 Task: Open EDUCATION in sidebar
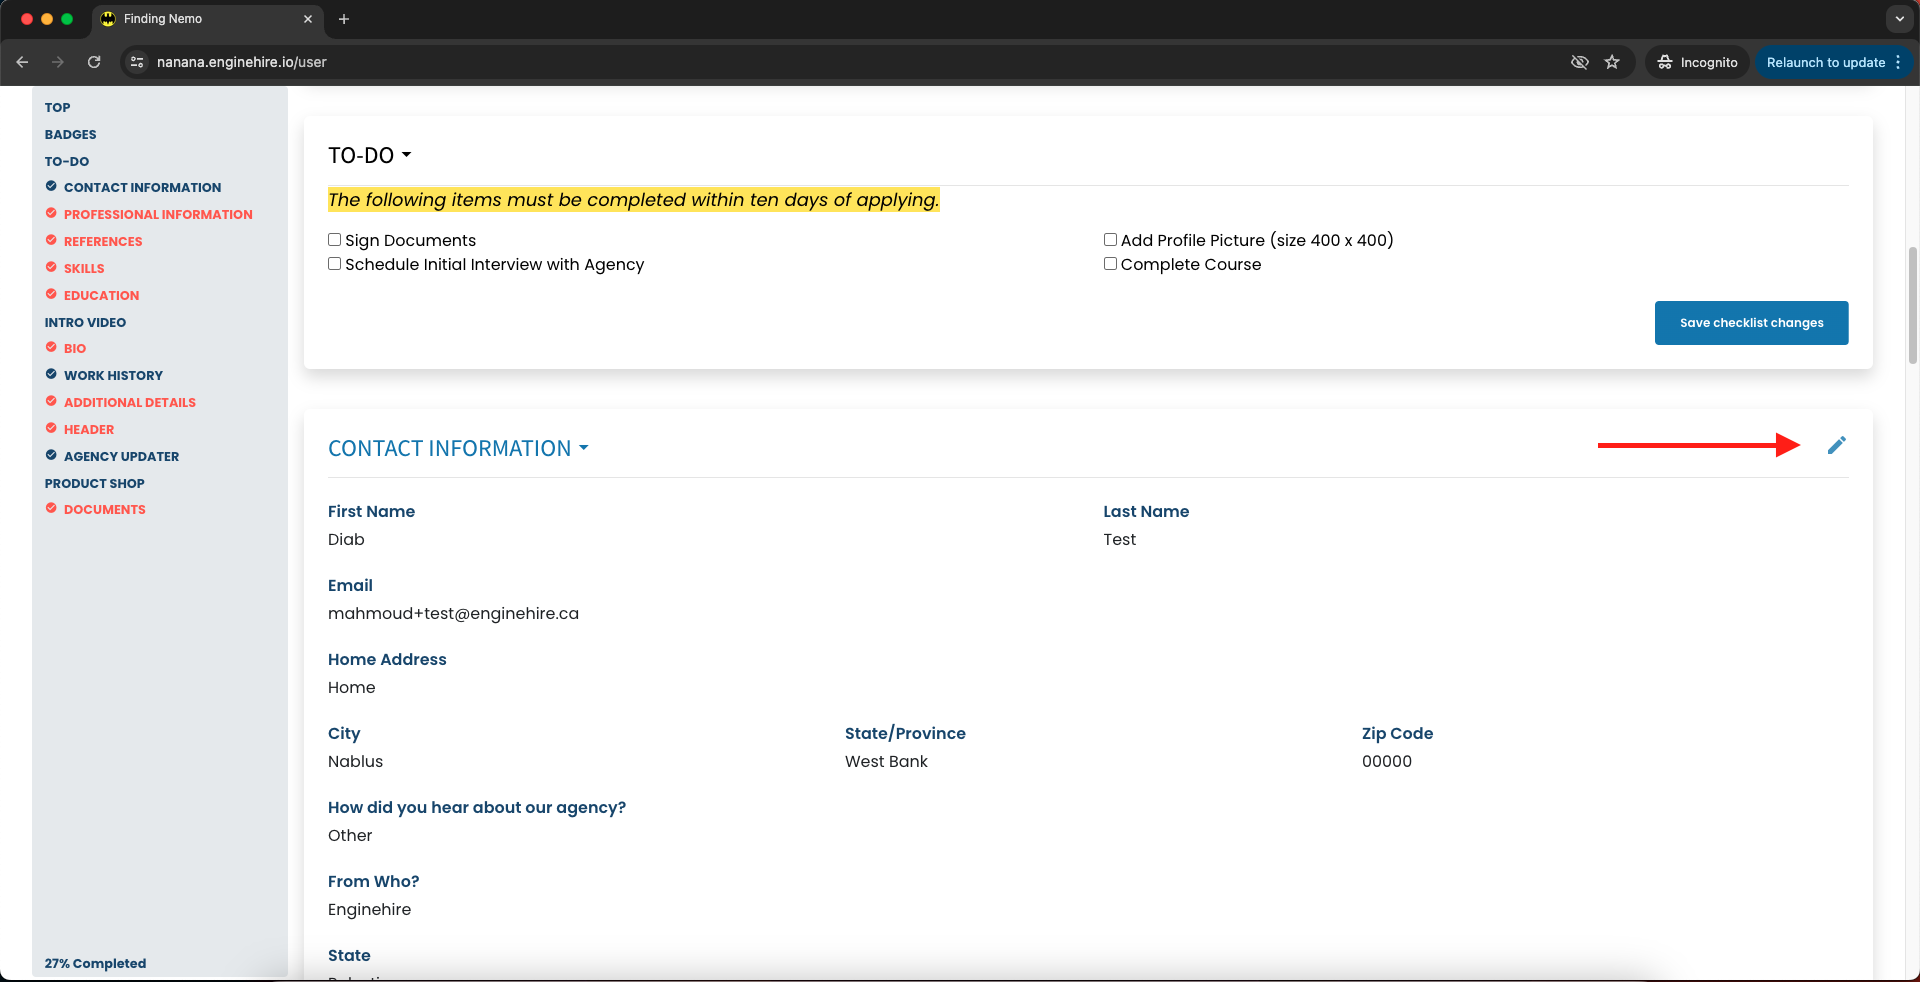(101, 296)
